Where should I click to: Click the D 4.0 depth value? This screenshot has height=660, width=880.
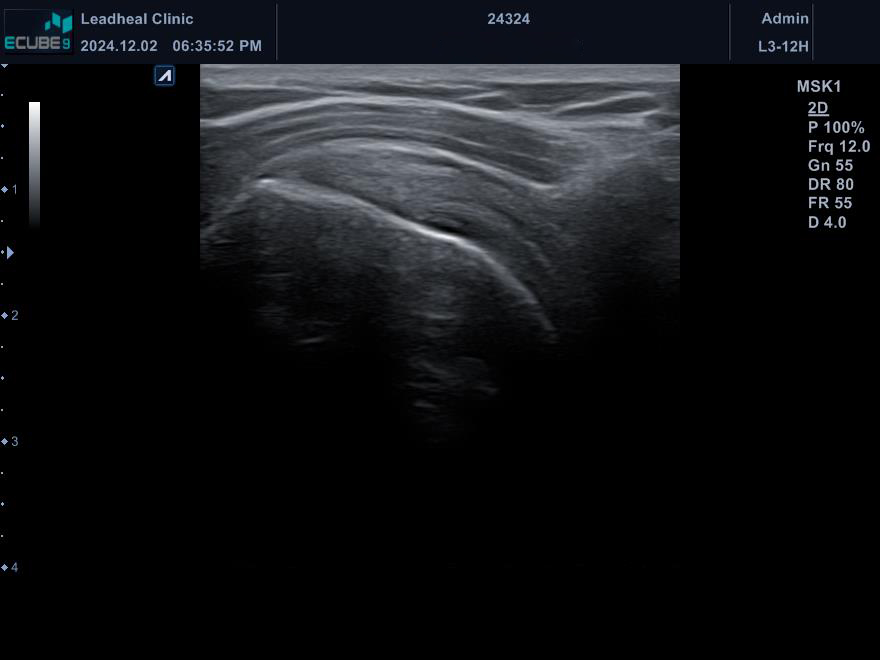(x=827, y=222)
